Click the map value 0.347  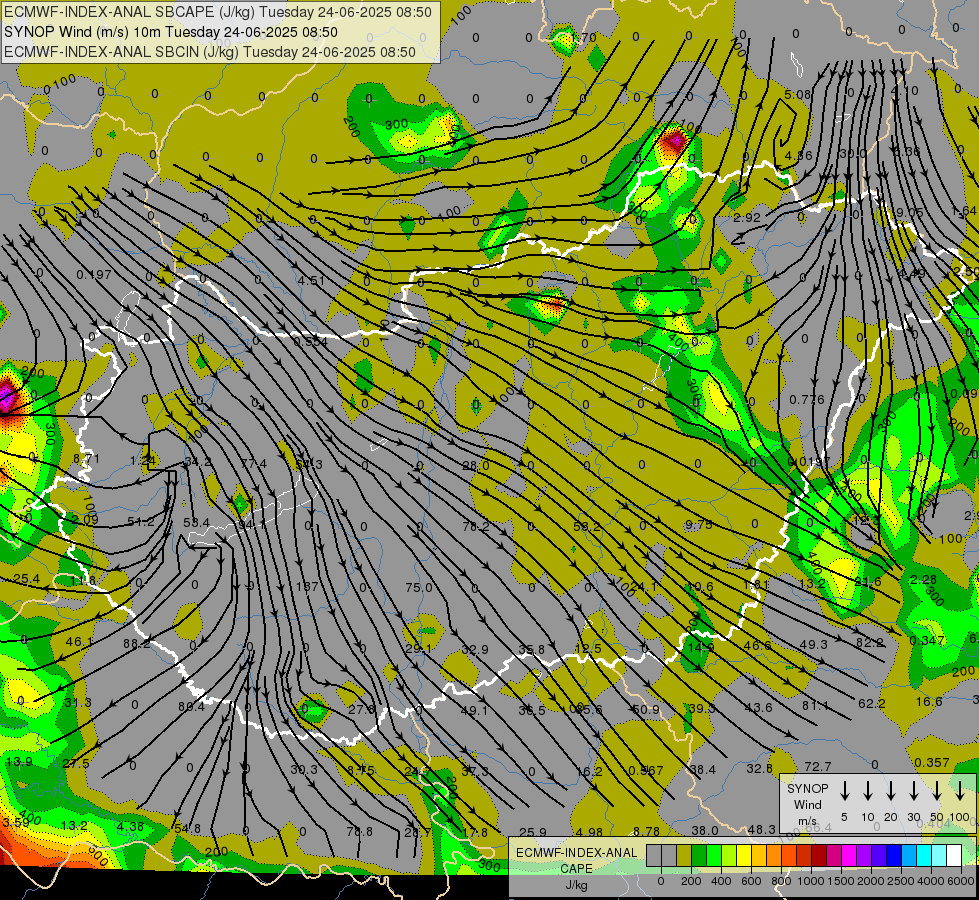click(x=927, y=641)
